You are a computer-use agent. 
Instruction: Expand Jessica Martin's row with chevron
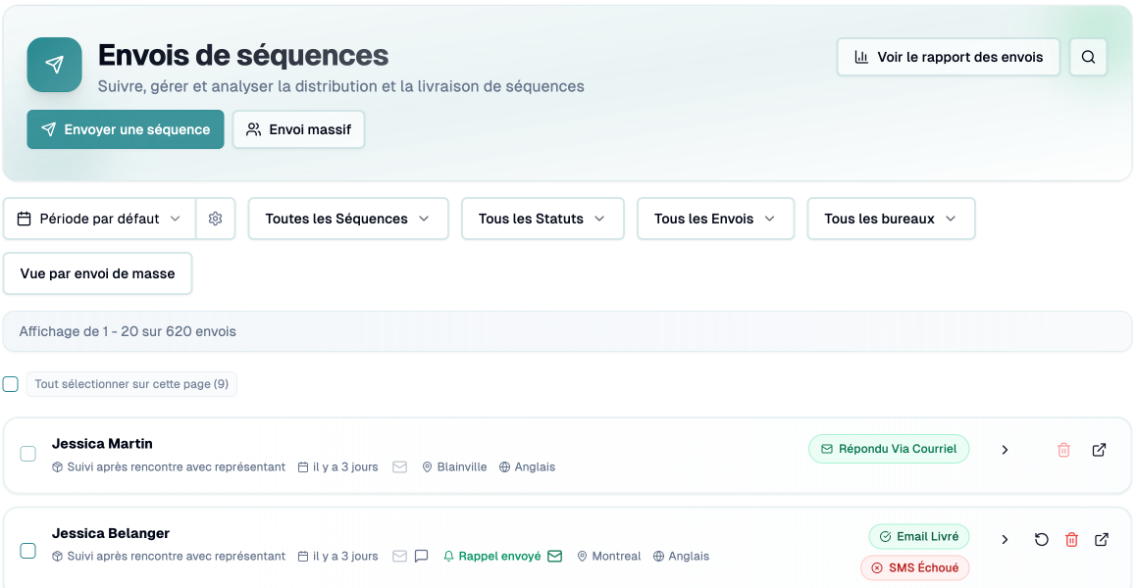[1005, 450]
